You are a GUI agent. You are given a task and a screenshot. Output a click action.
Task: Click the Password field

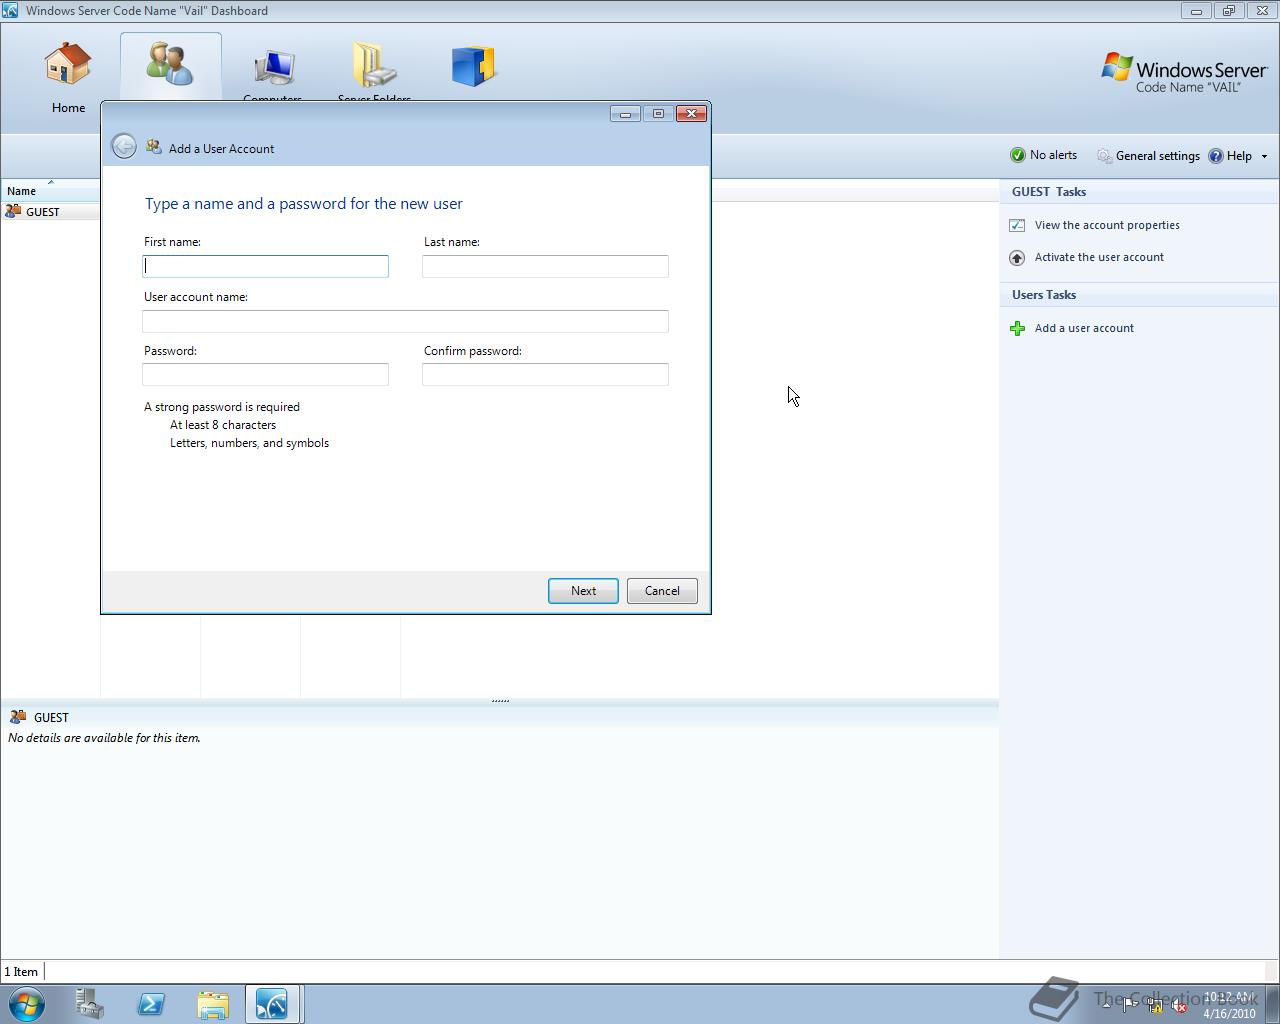tap(265, 374)
